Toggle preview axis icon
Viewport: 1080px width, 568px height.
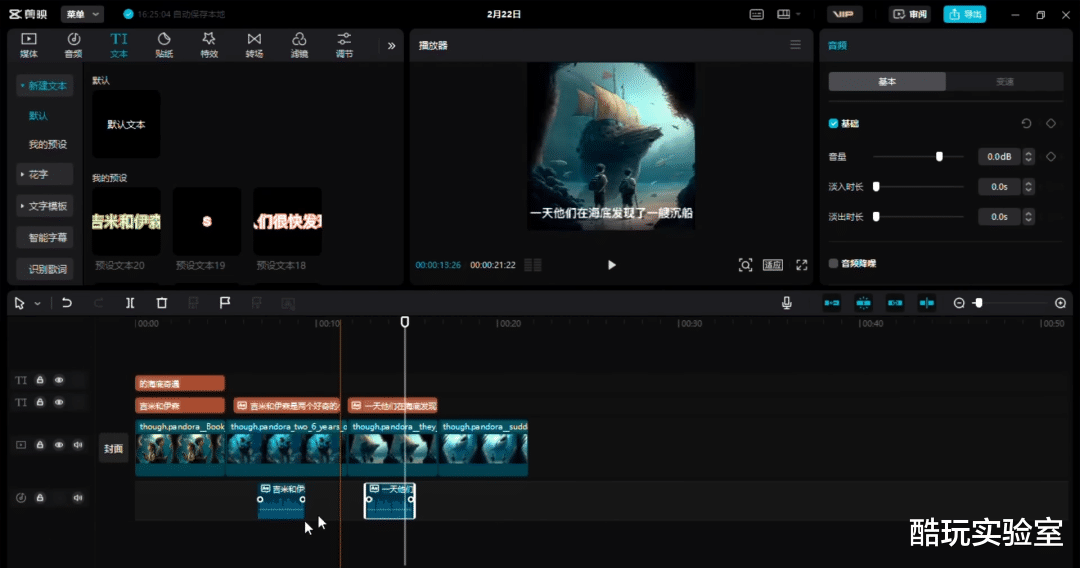click(926, 303)
